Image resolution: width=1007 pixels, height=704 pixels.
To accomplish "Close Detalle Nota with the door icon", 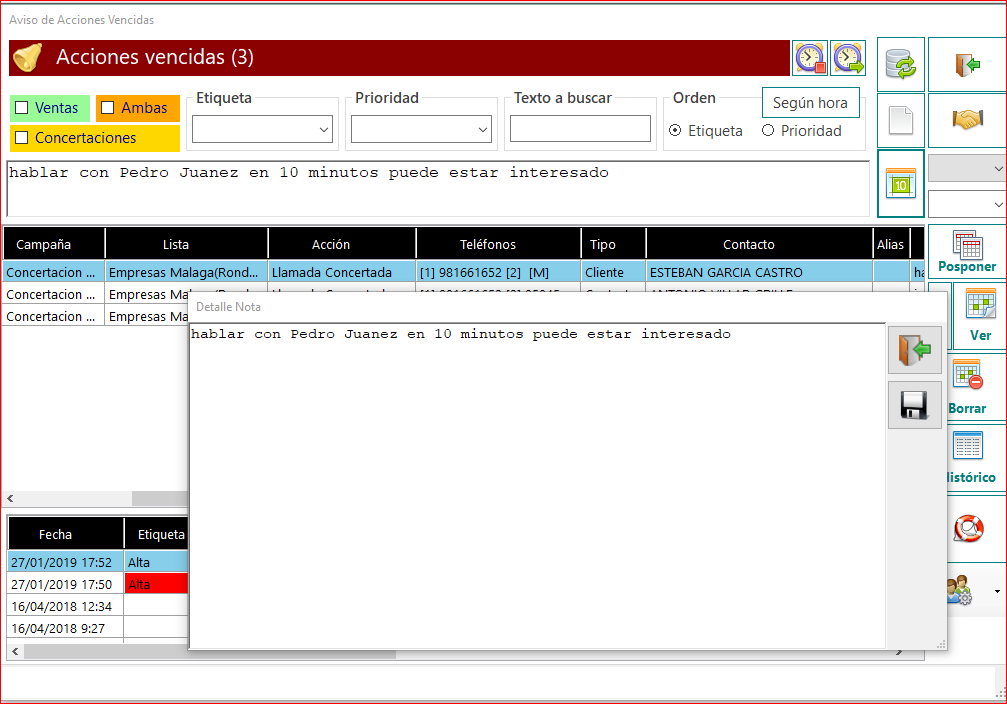I will (x=915, y=350).
